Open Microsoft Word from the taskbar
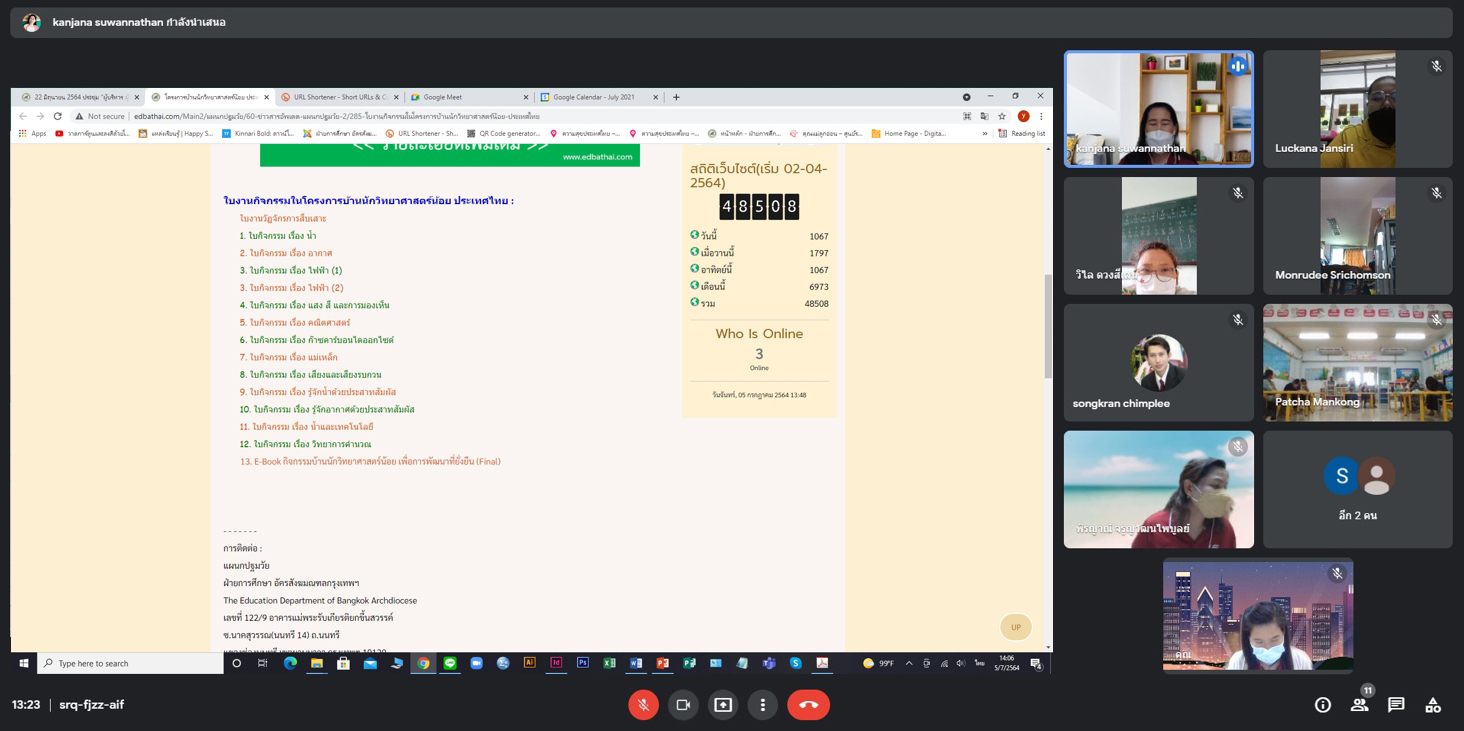The height and width of the screenshot is (731, 1464). [636, 663]
